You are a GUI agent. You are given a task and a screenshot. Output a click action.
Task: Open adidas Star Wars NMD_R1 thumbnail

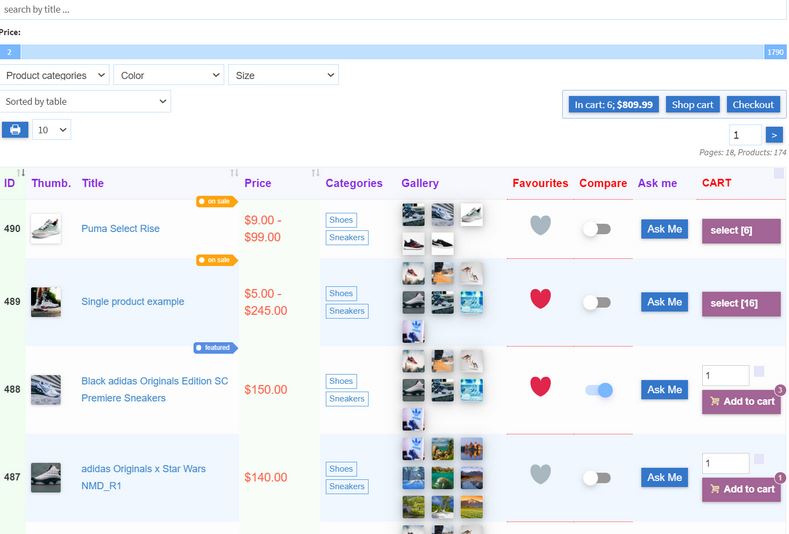[46, 477]
